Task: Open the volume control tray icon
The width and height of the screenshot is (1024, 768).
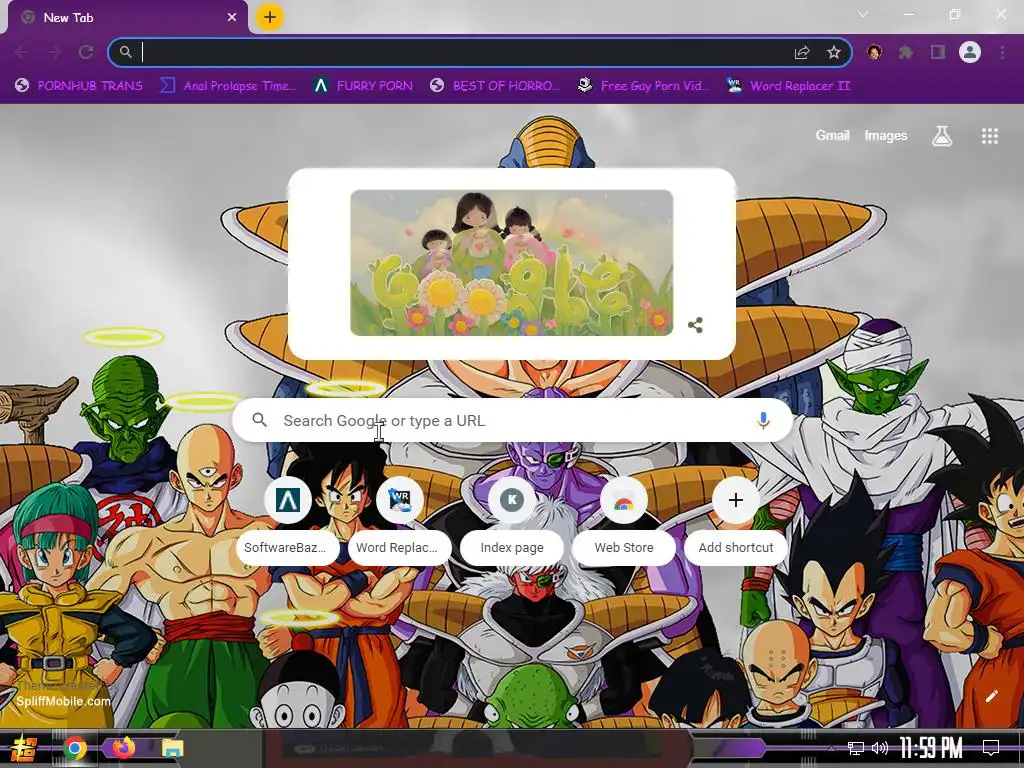Action: pos(880,748)
